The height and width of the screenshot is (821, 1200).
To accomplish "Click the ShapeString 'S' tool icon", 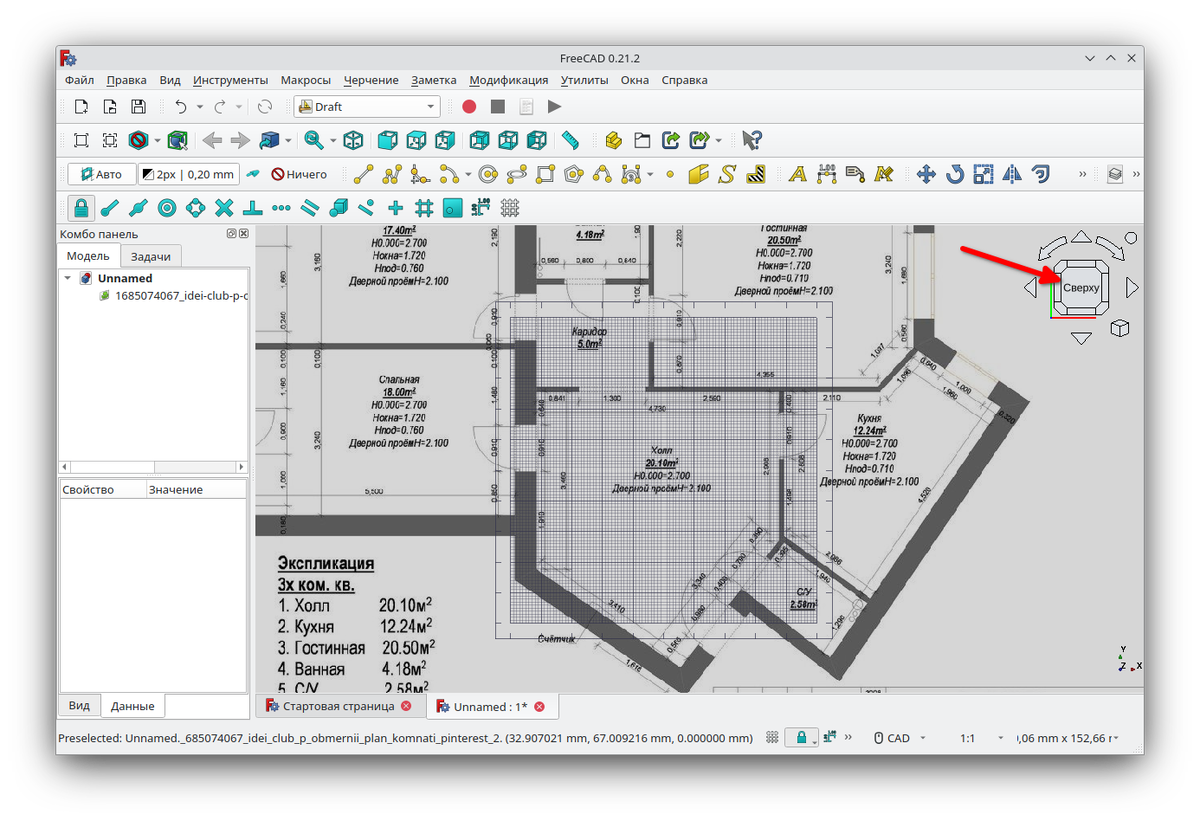I will tap(727, 175).
